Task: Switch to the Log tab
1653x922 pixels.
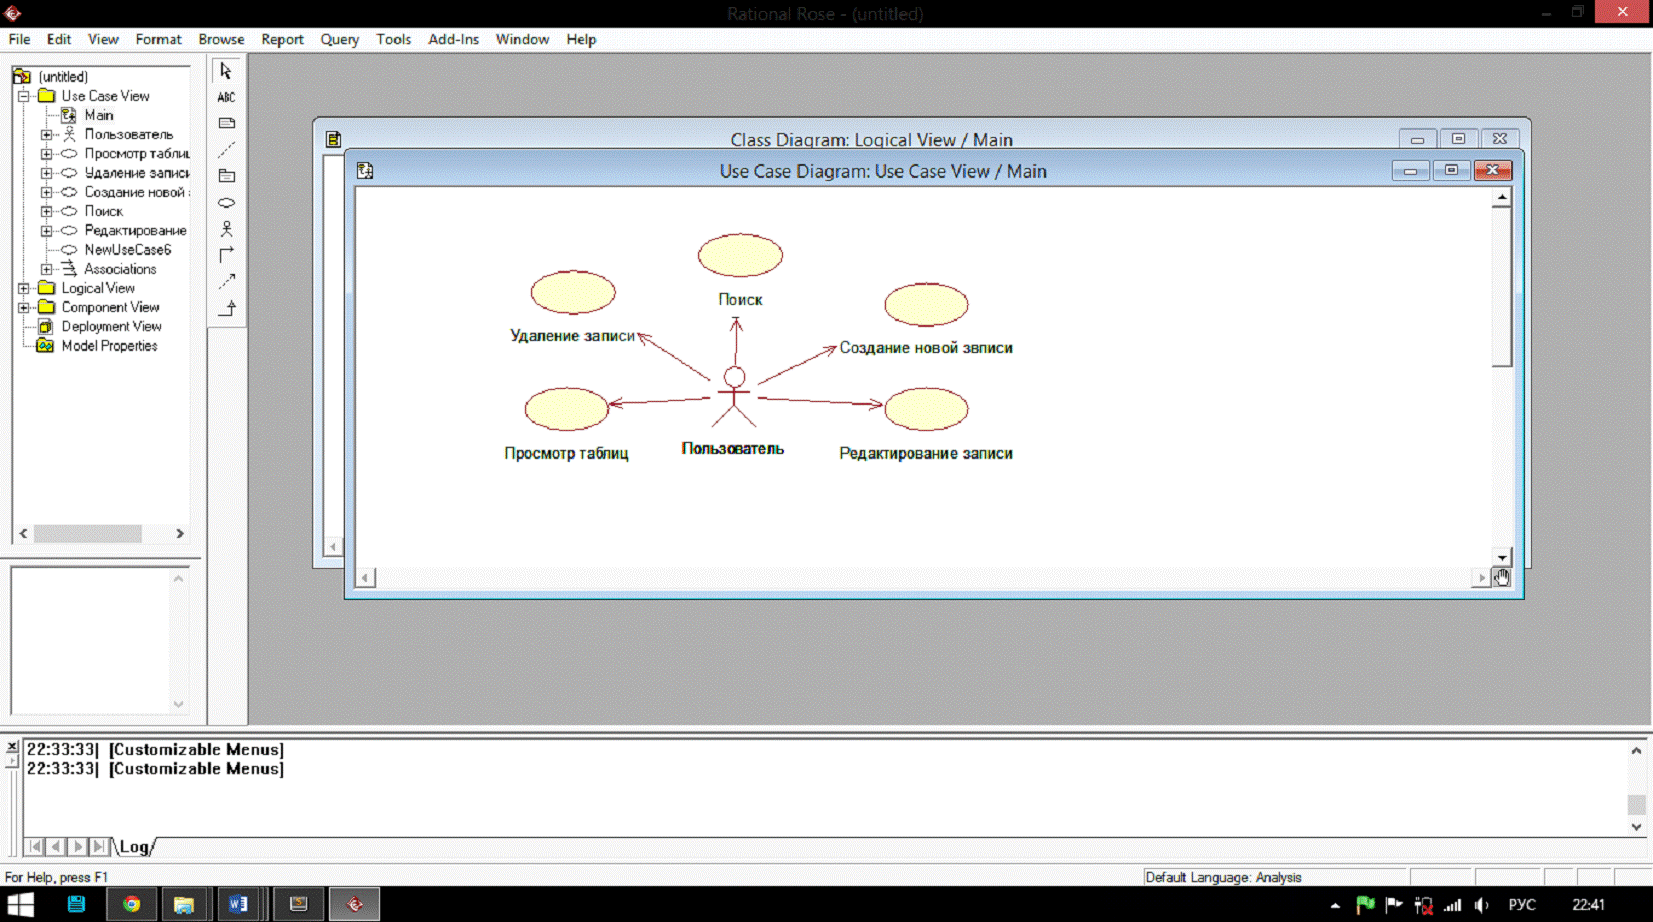Action: pos(134,847)
